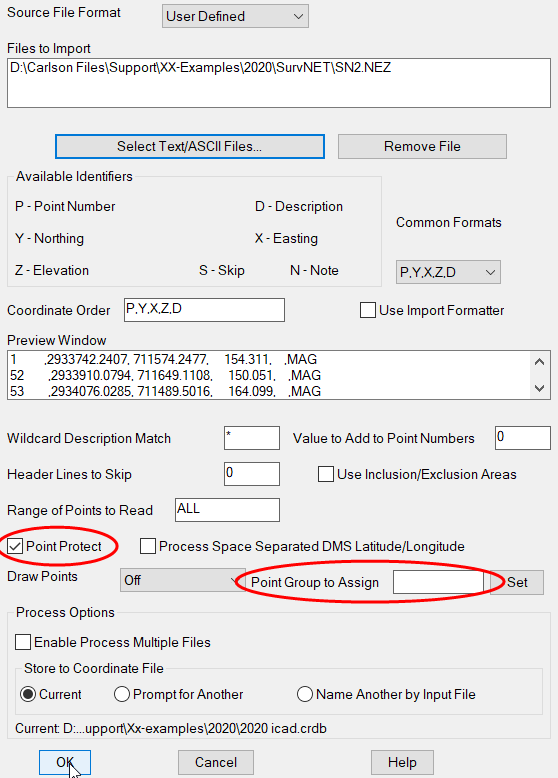The height and width of the screenshot is (778, 558).
Task: Click the Set button for point group
Action: 517,582
